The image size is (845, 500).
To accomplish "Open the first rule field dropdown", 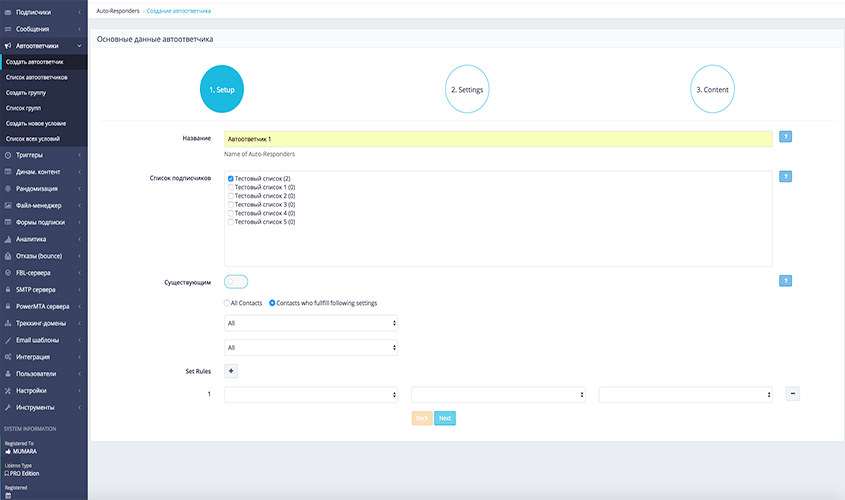I will (x=311, y=395).
